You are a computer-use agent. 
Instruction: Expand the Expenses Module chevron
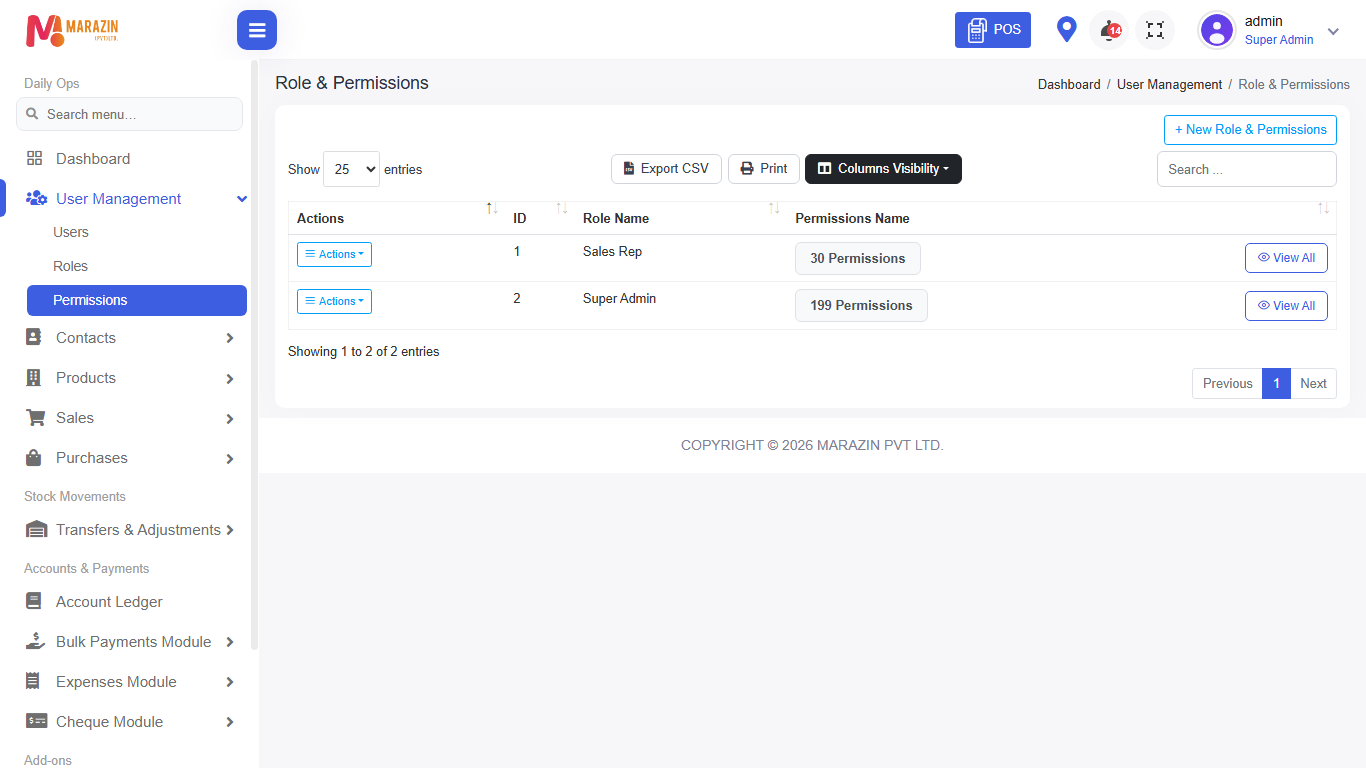(230, 682)
